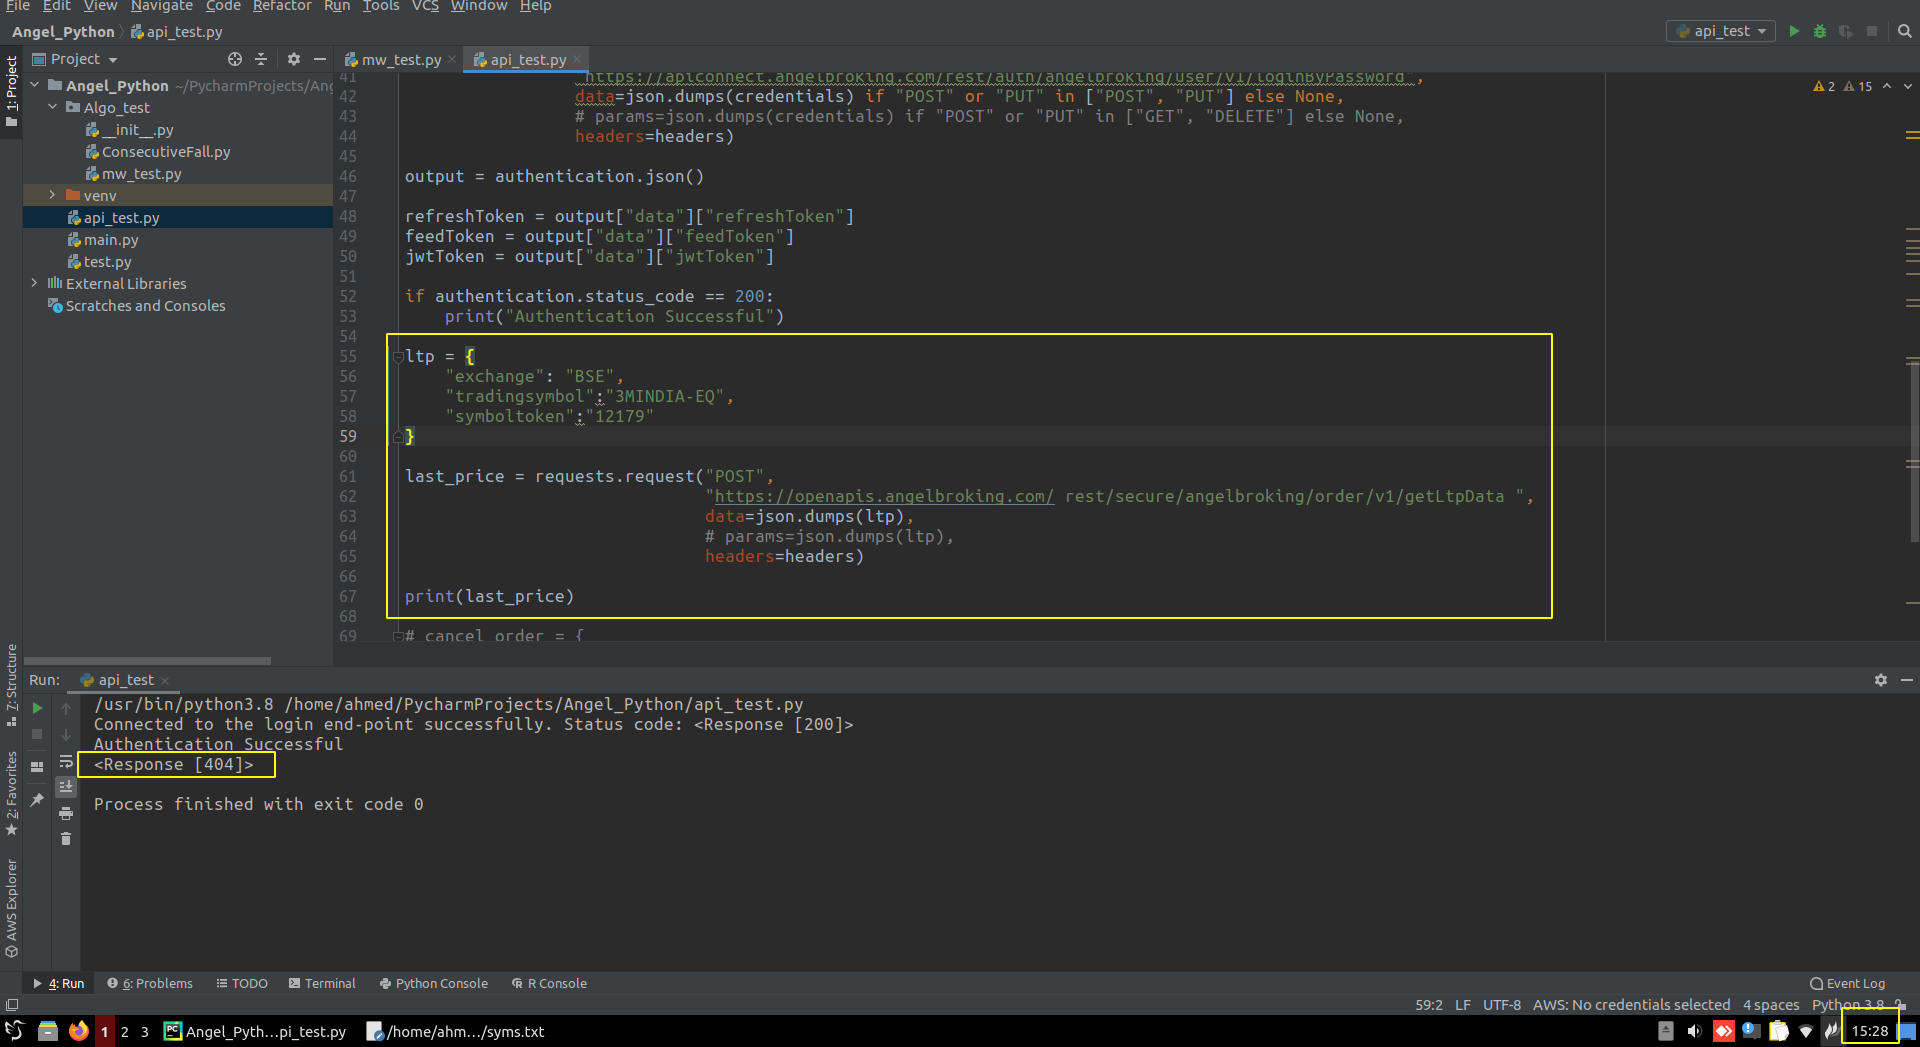Screen dimensions: 1920x1047
Task: Open Project panel gear options
Action: 293,59
